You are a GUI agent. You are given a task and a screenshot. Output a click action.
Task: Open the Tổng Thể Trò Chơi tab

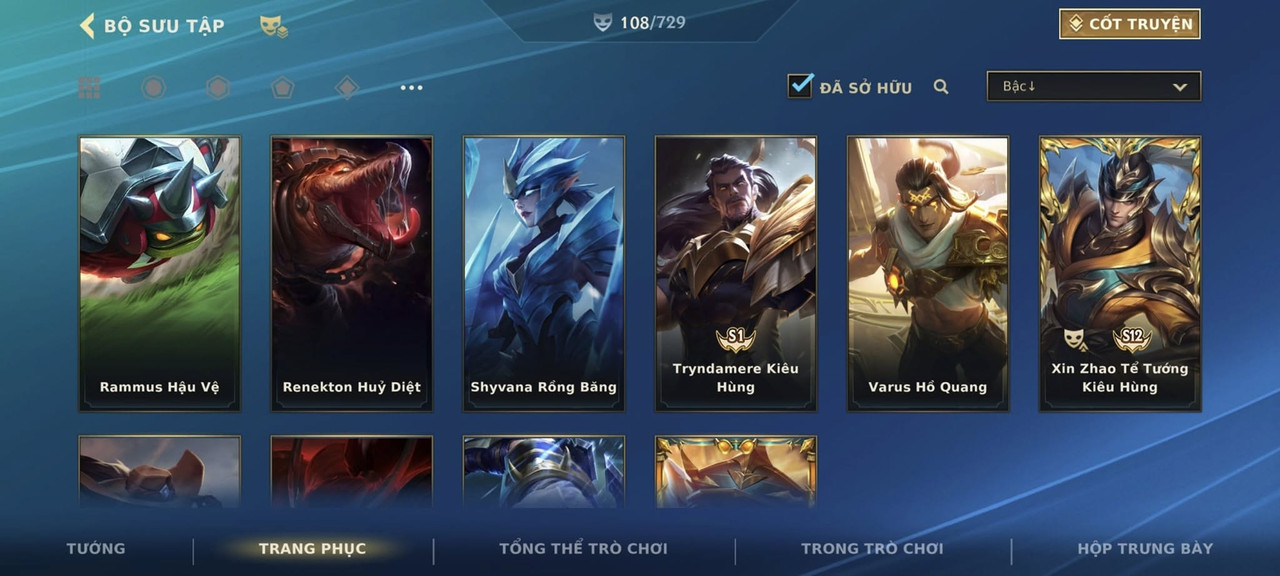coord(583,548)
